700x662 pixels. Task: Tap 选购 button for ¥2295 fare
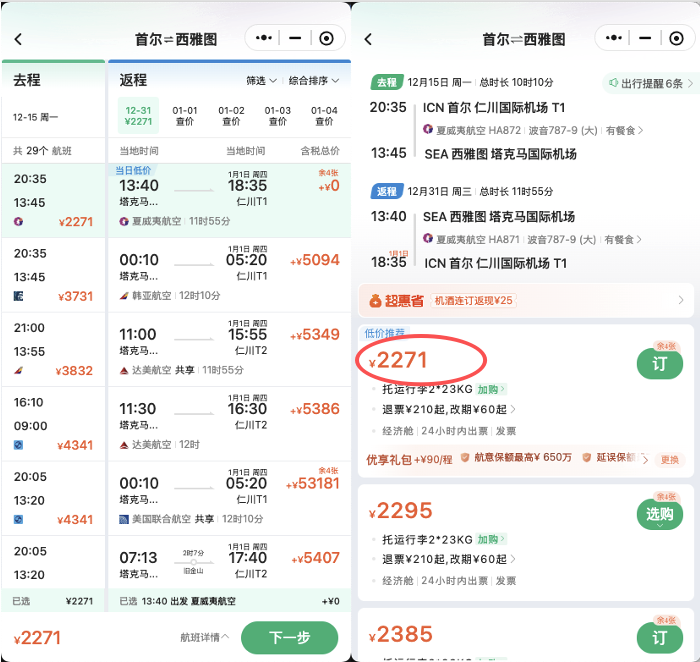(659, 514)
